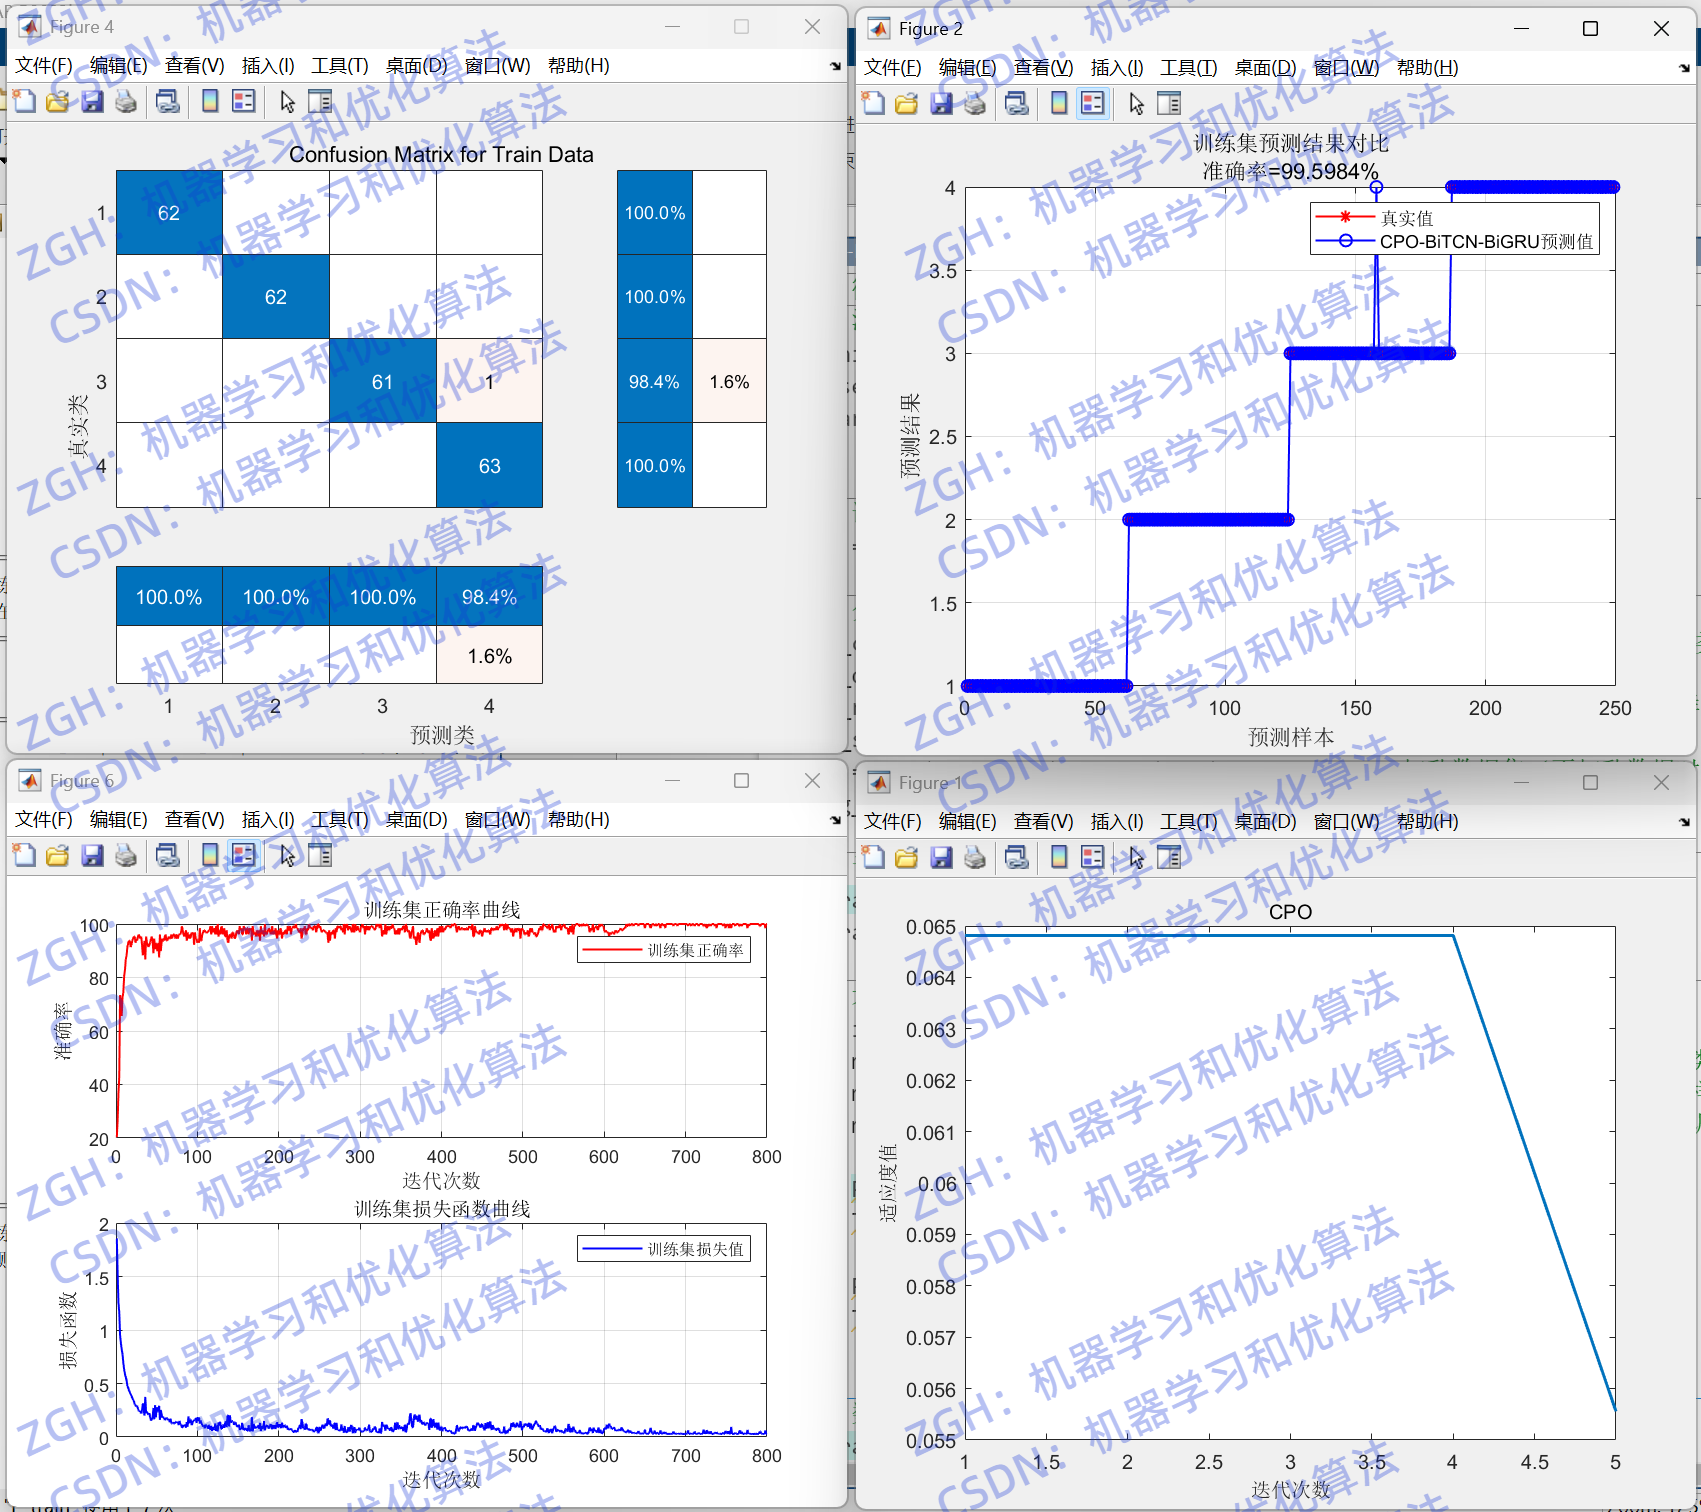Viewport: 1701px width, 1512px height.
Task: Save Figure 6 with the floppy icon
Action: pyautogui.click(x=92, y=855)
